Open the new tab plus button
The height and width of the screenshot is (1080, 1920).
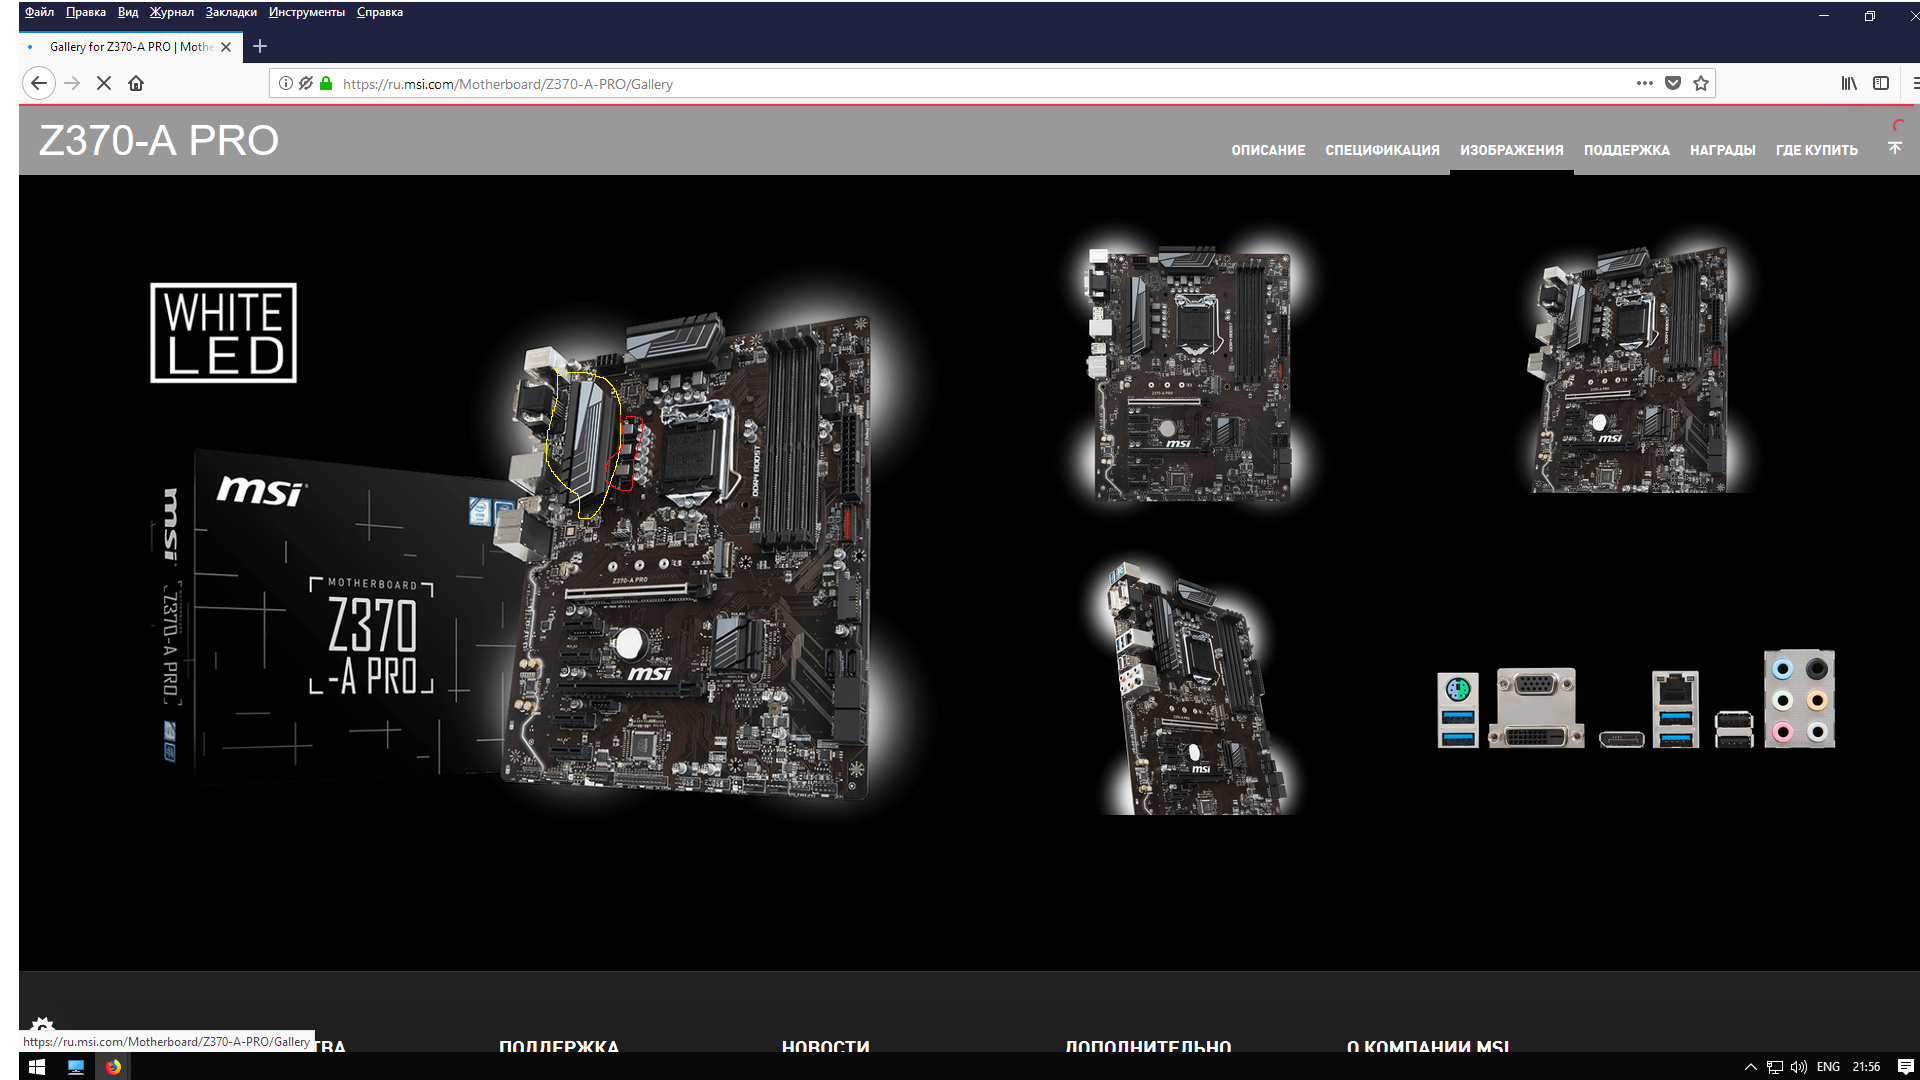tap(260, 46)
